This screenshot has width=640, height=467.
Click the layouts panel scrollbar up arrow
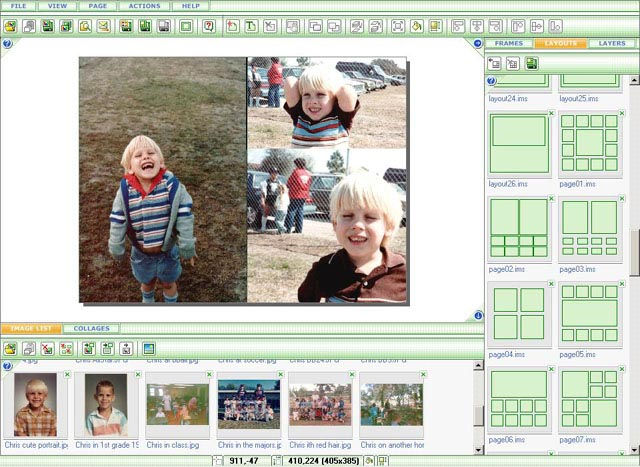(634, 80)
